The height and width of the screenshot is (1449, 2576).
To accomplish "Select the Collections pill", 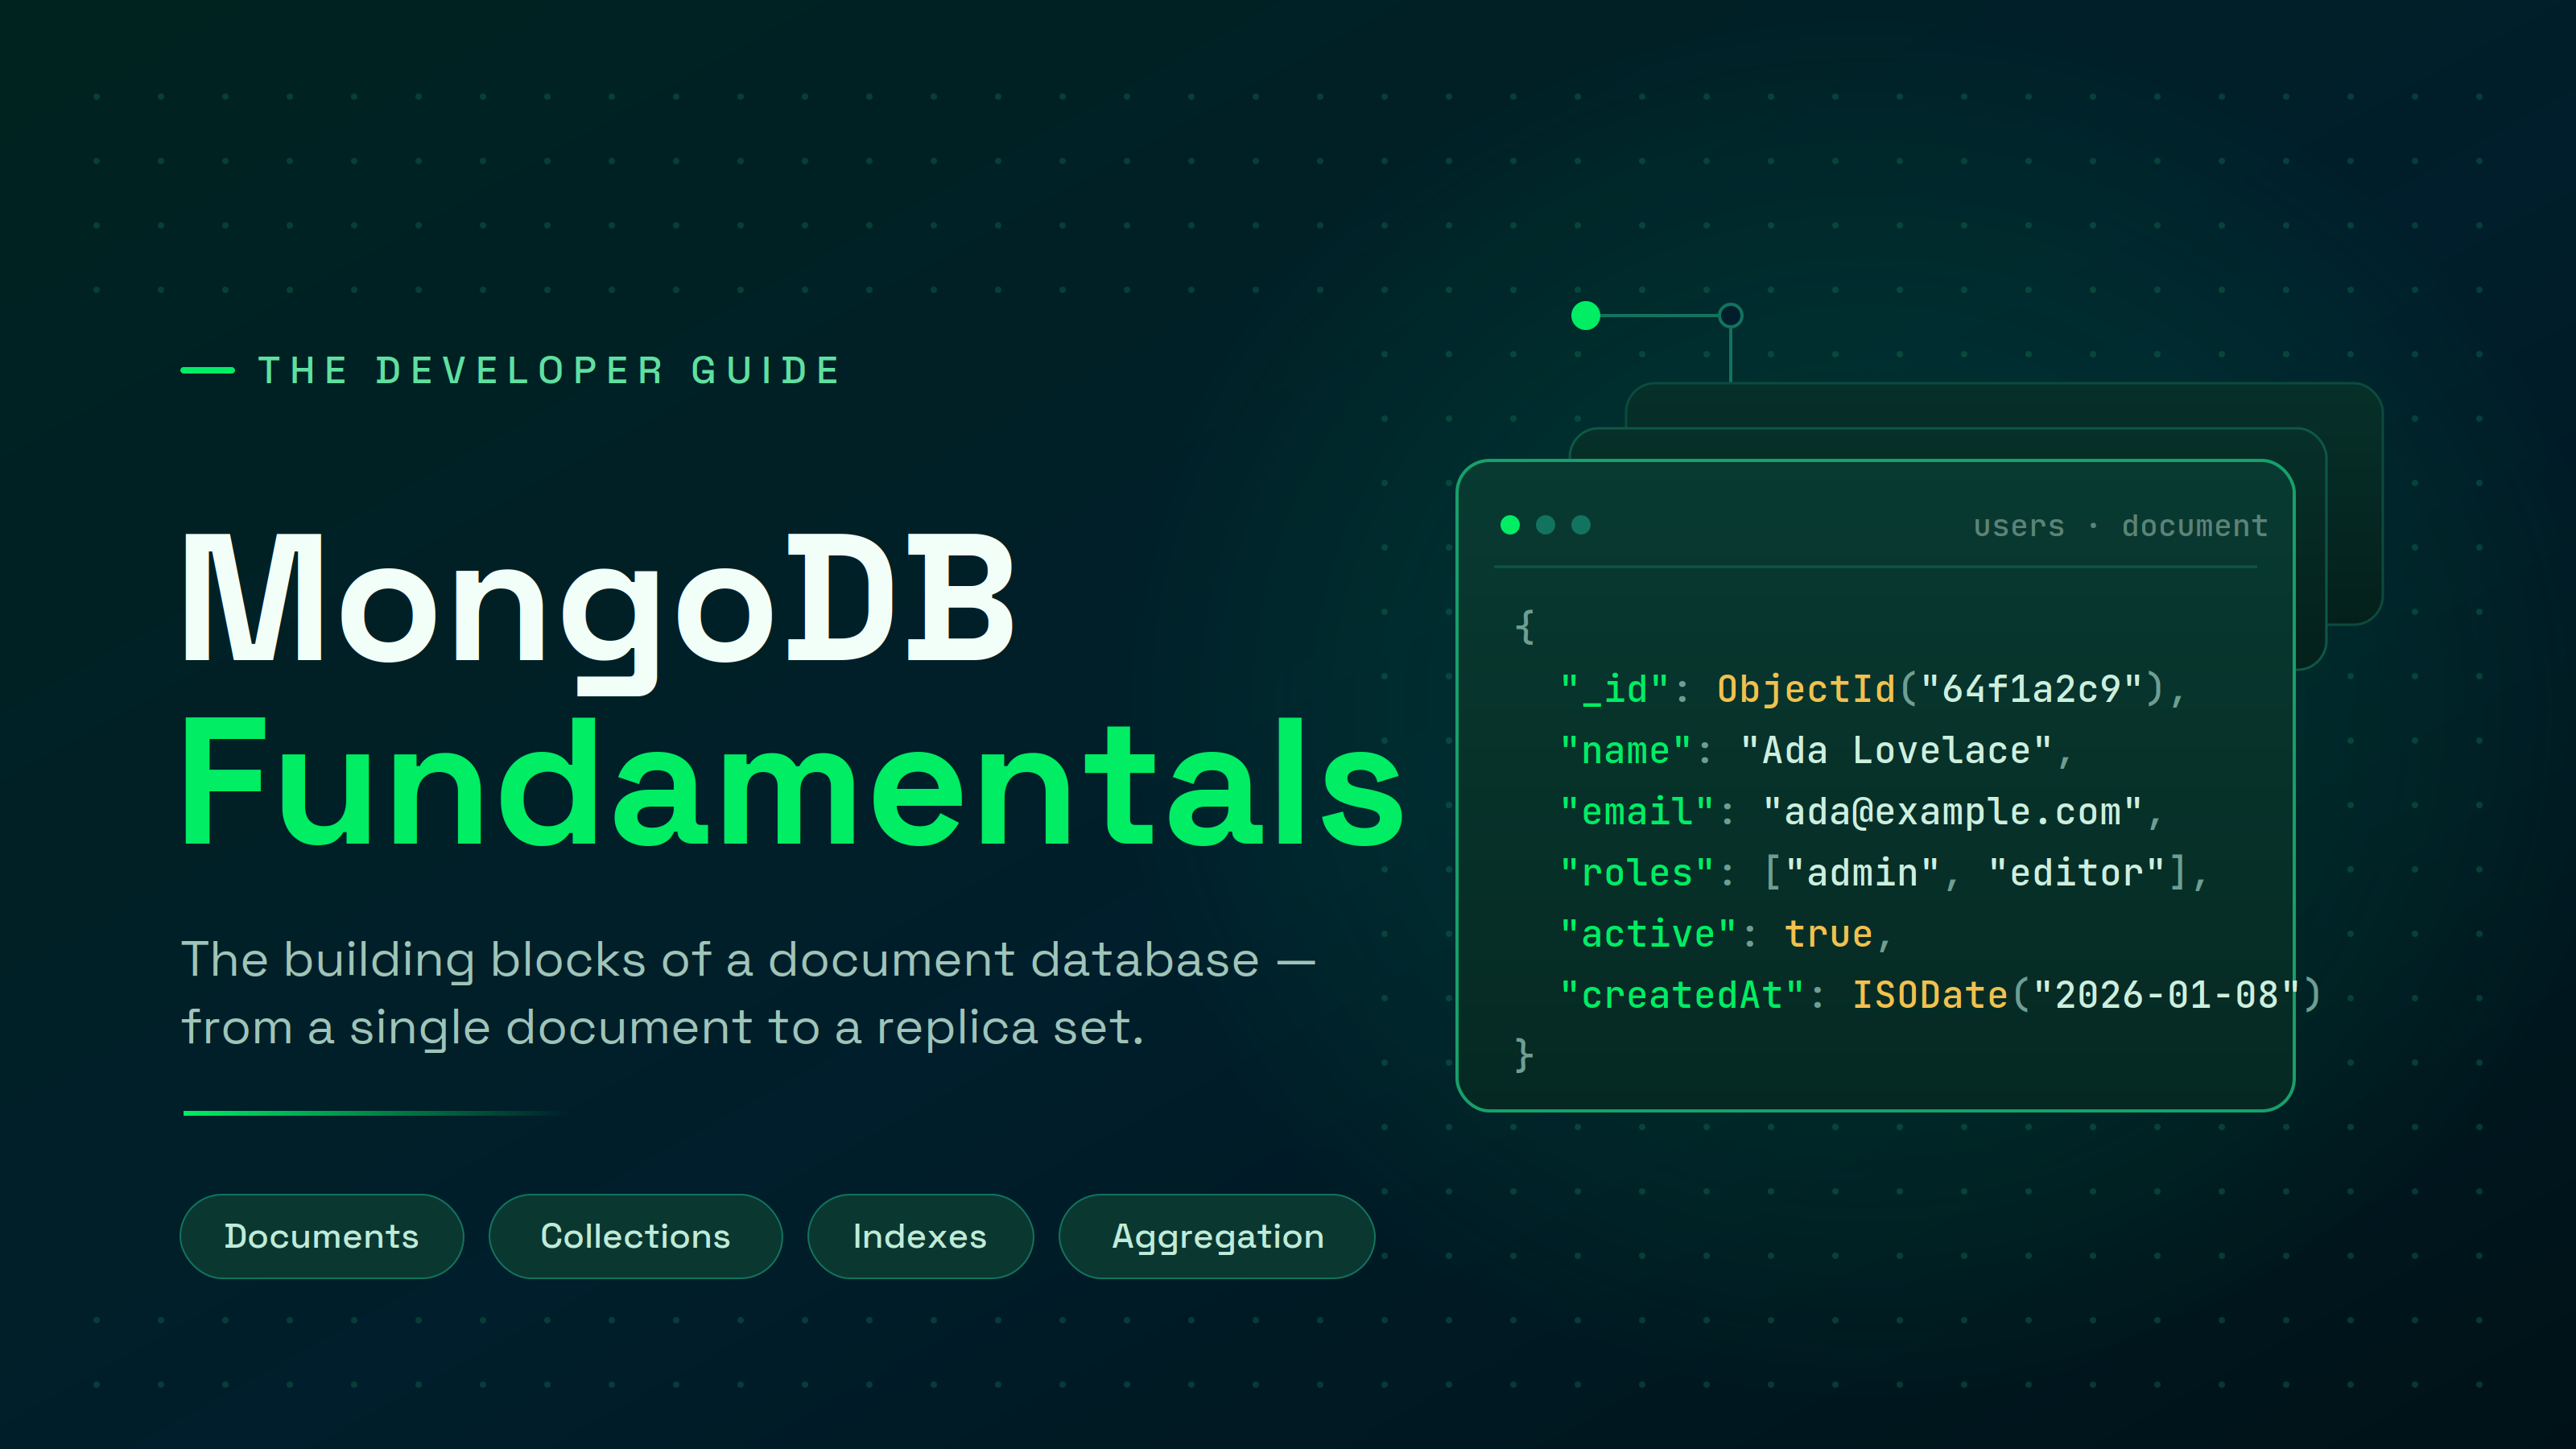I will (635, 1236).
